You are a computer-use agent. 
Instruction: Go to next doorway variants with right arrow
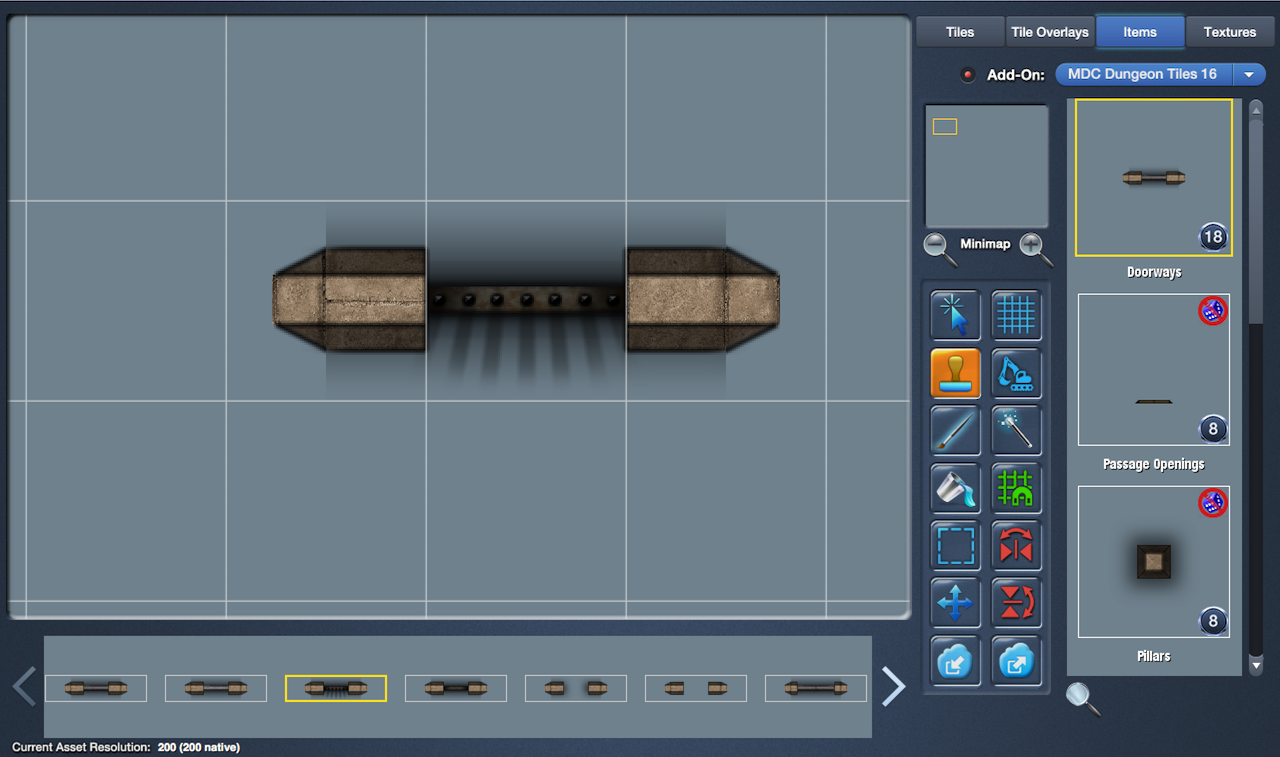pyautogui.click(x=893, y=687)
